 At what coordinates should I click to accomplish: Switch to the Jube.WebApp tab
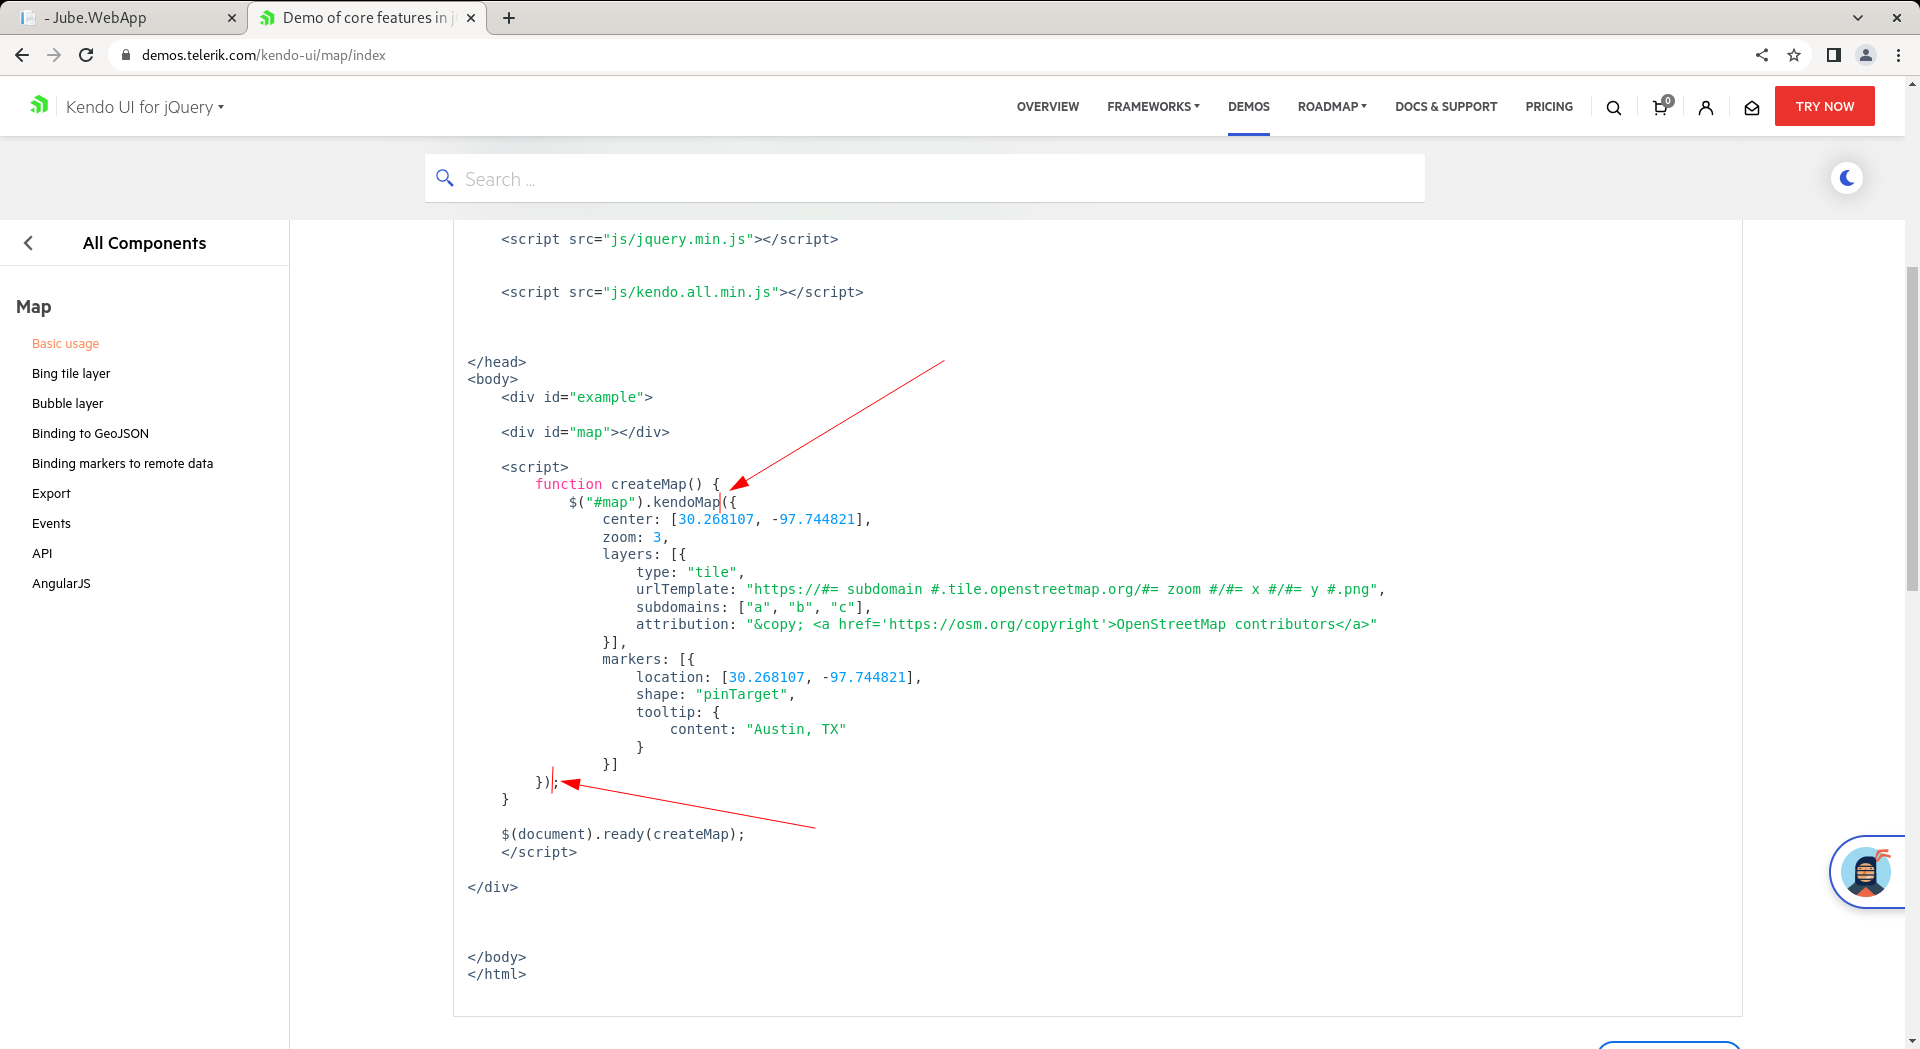(x=123, y=18)
